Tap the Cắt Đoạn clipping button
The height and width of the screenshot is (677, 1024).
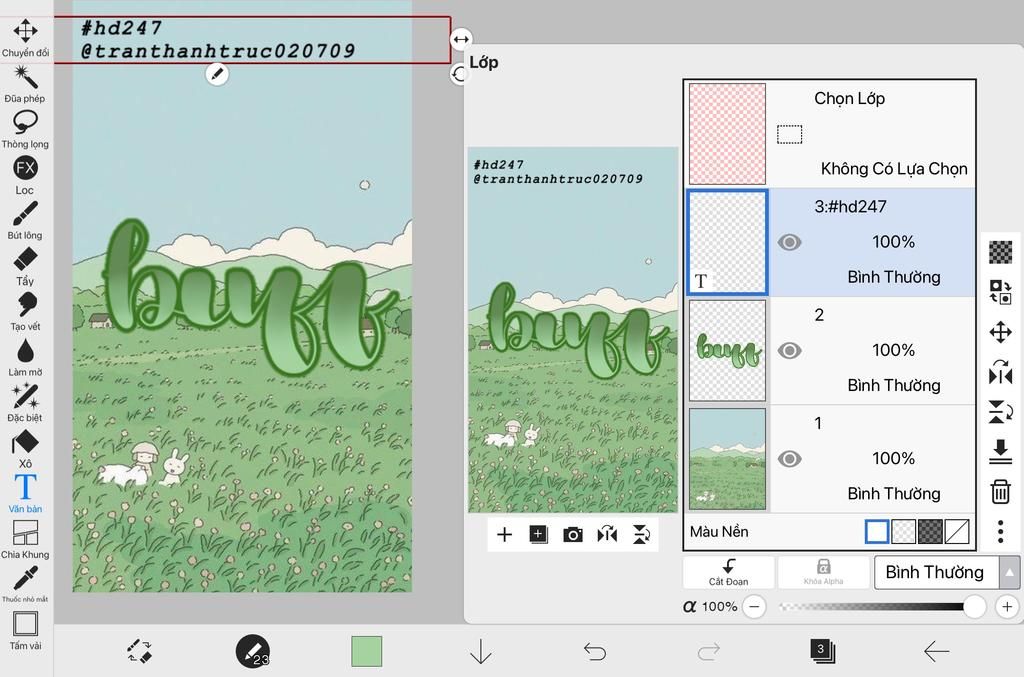pyautogui.click(x=728, y=573)
